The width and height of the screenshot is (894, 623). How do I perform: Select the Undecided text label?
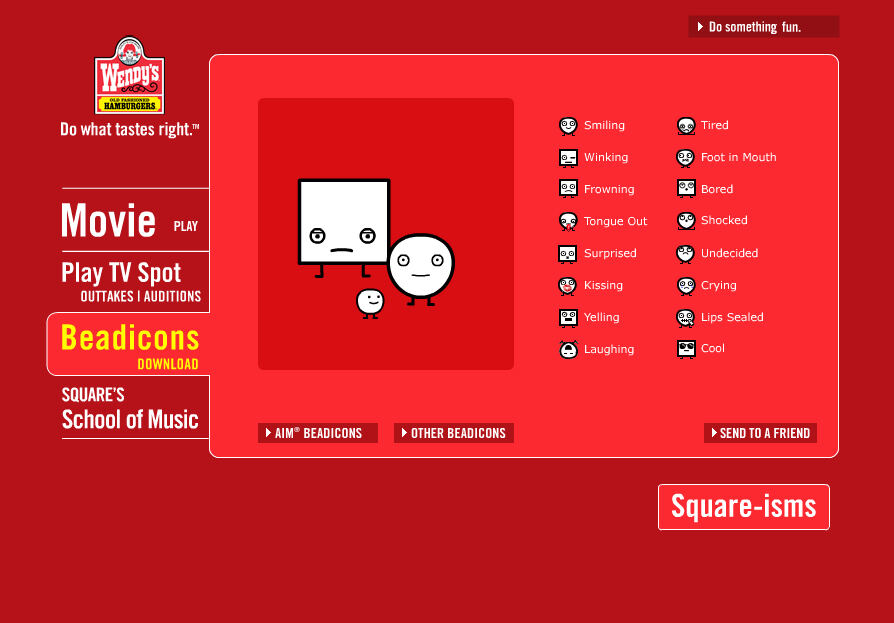click(730, 253)
